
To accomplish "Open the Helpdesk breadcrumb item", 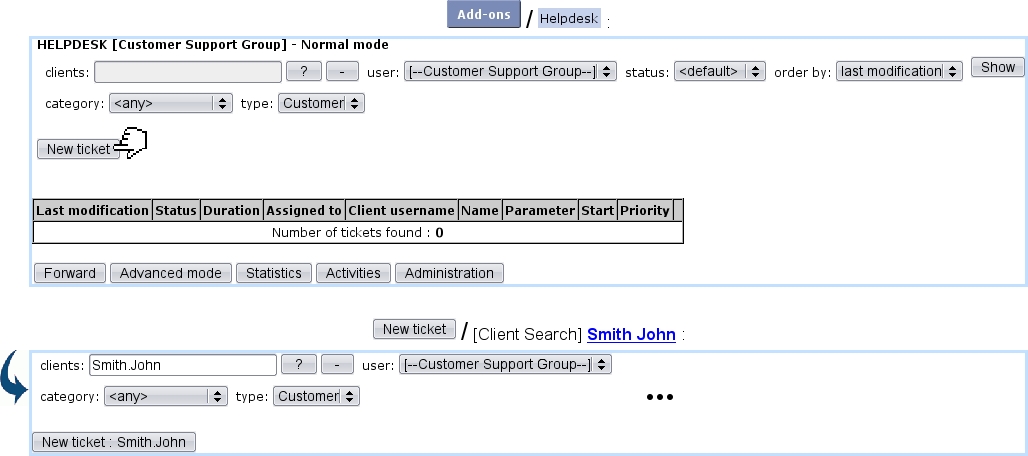I will tap(569, 18).
